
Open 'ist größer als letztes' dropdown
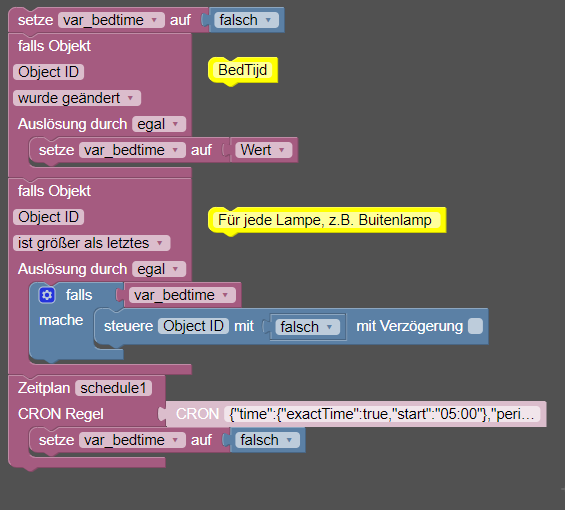pyautogui.click(x=92, y=243)
